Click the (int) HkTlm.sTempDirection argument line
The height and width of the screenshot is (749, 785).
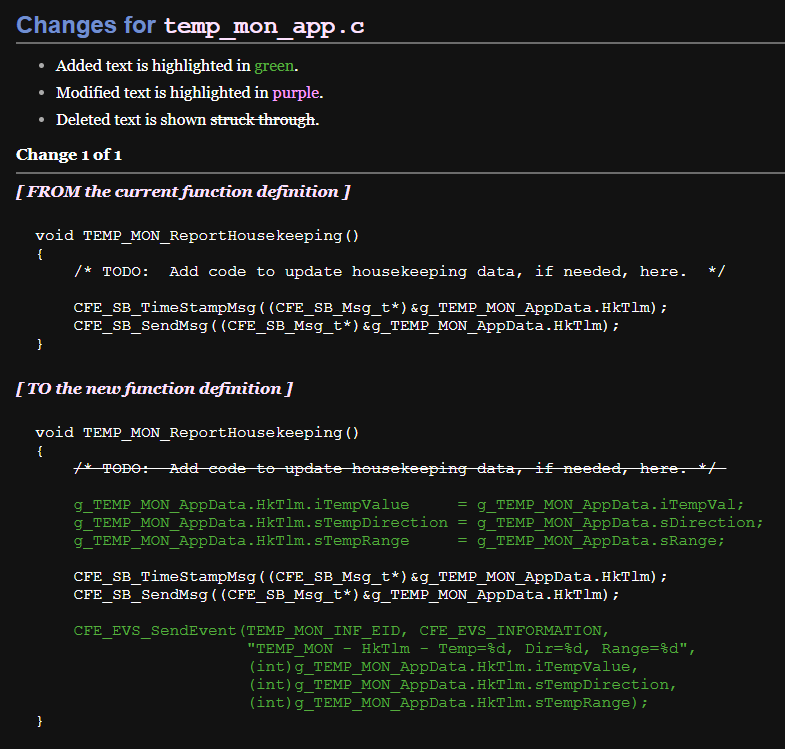462,685
